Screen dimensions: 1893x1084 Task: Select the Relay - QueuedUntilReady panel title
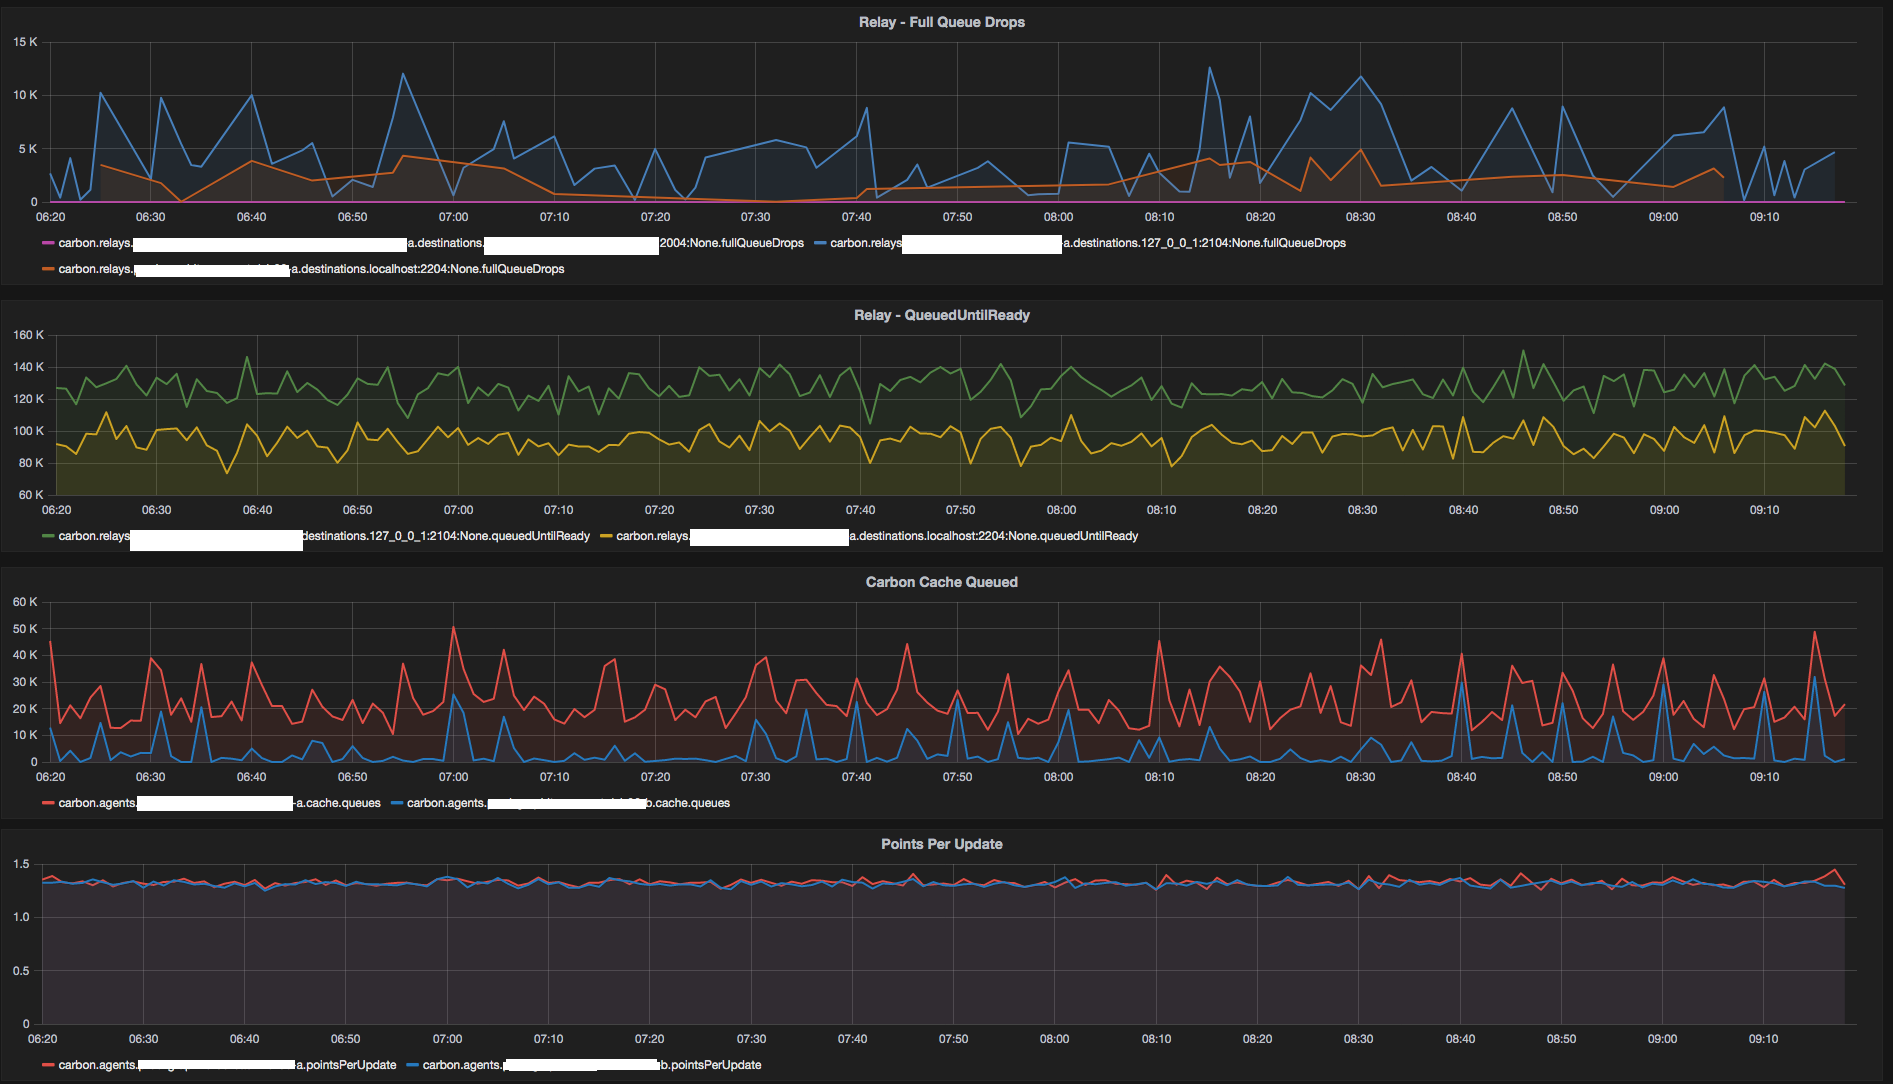941,314
